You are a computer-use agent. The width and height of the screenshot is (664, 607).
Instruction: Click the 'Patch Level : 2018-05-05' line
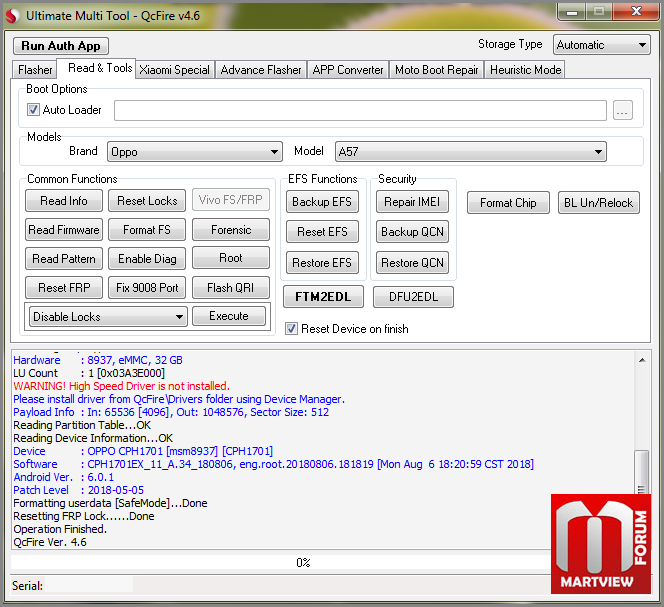coord(79,490)
